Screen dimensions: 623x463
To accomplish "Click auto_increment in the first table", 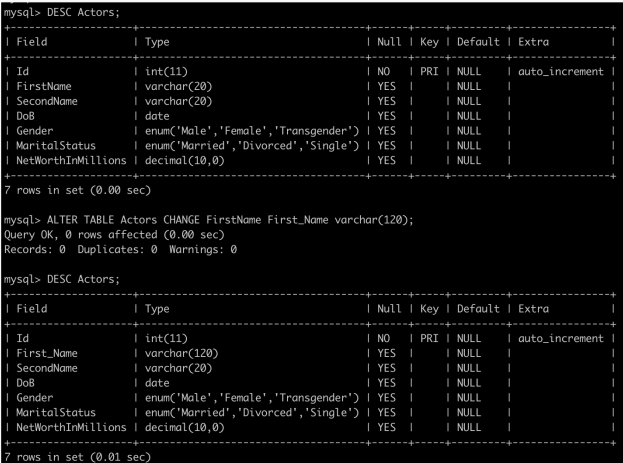I will click(561, 72).
